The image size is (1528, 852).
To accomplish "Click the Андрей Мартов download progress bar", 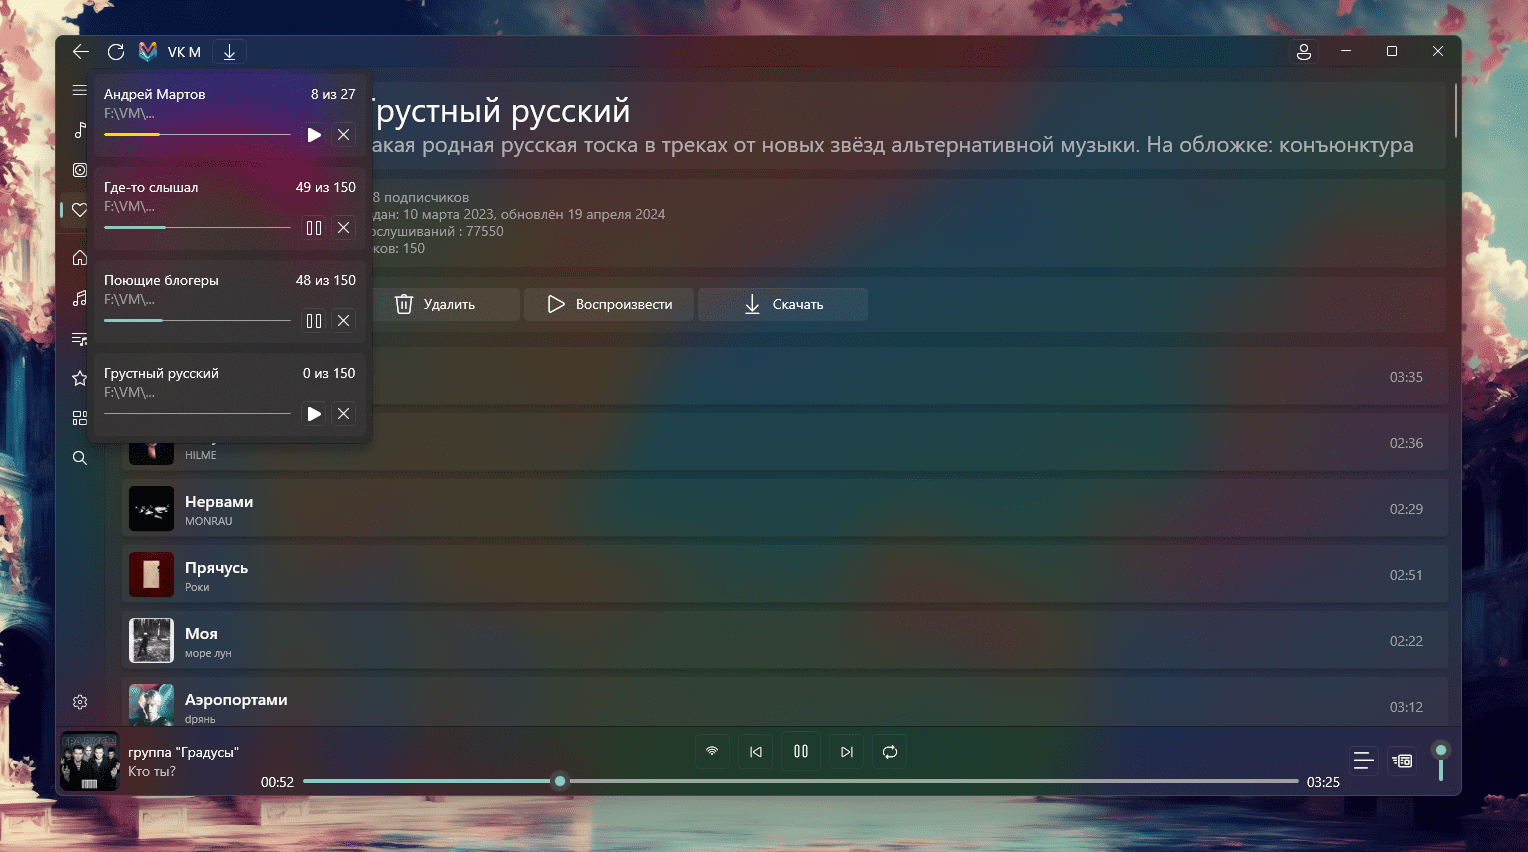I will pyautogui.click(x=197, y=134).
